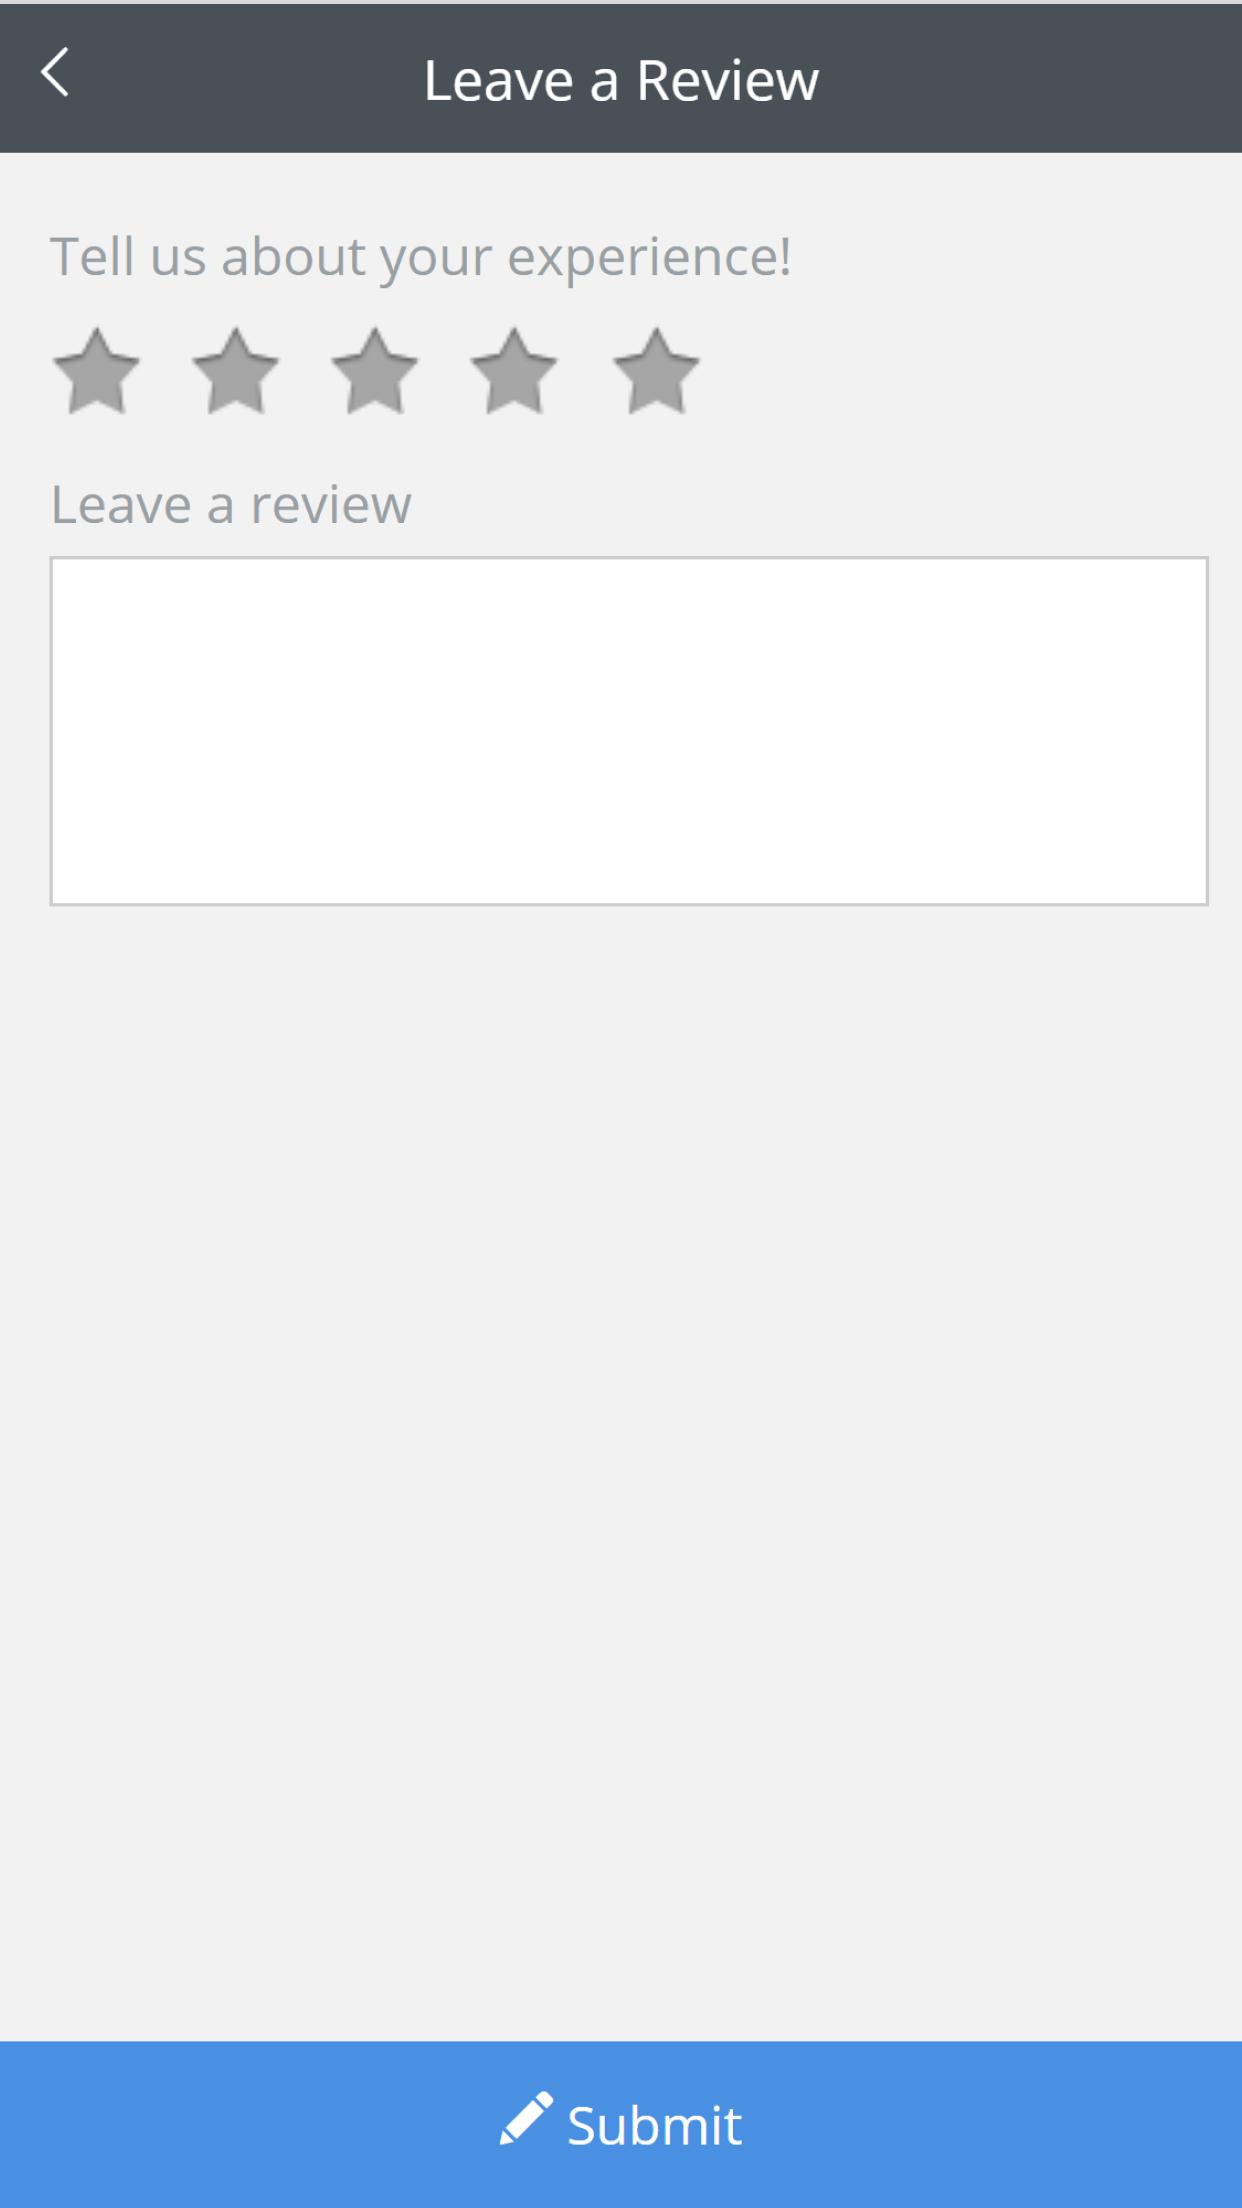Toggle the leftmost rating star on
Viewport: 1242px width, 2208px height.
pos(96,371)
